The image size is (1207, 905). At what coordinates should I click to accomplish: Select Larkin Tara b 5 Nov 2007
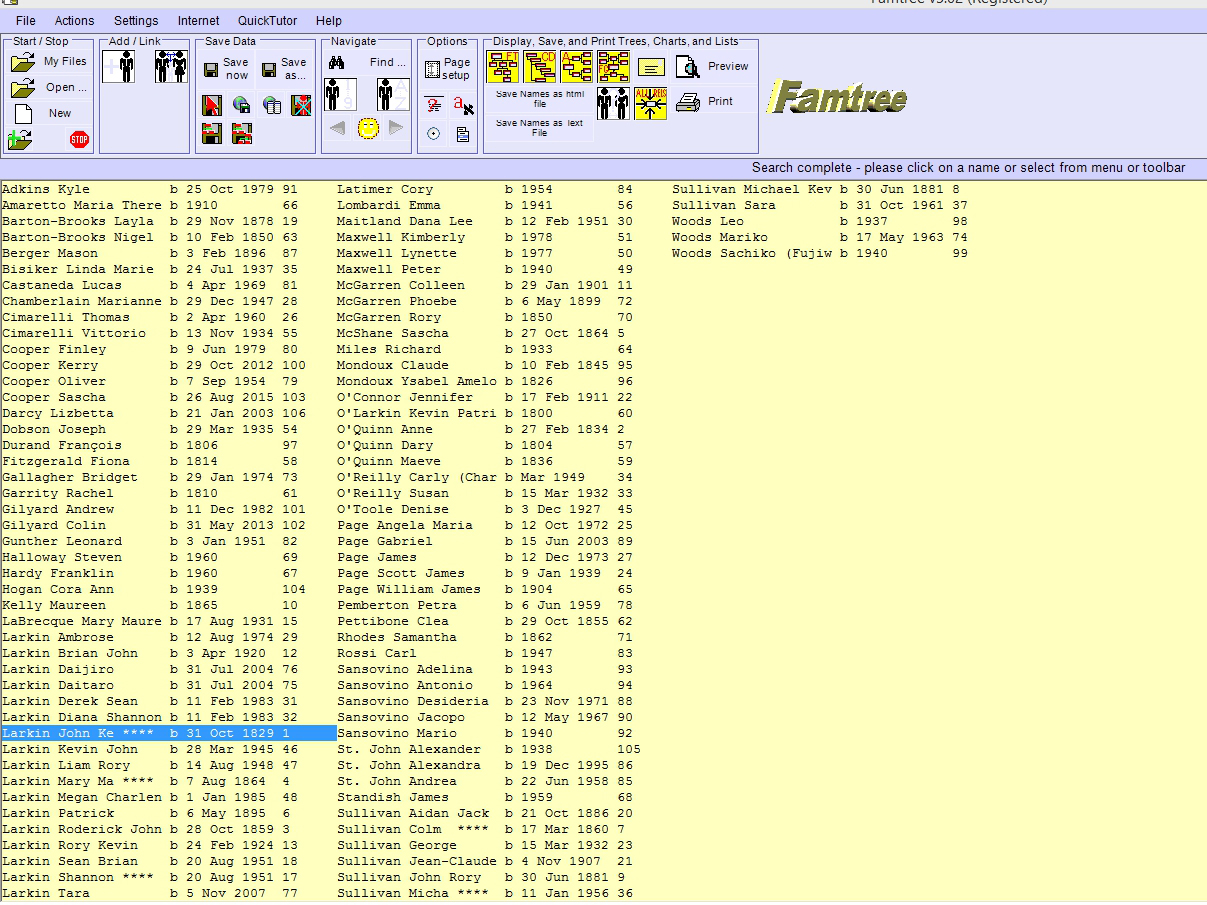tap(168, 893)
